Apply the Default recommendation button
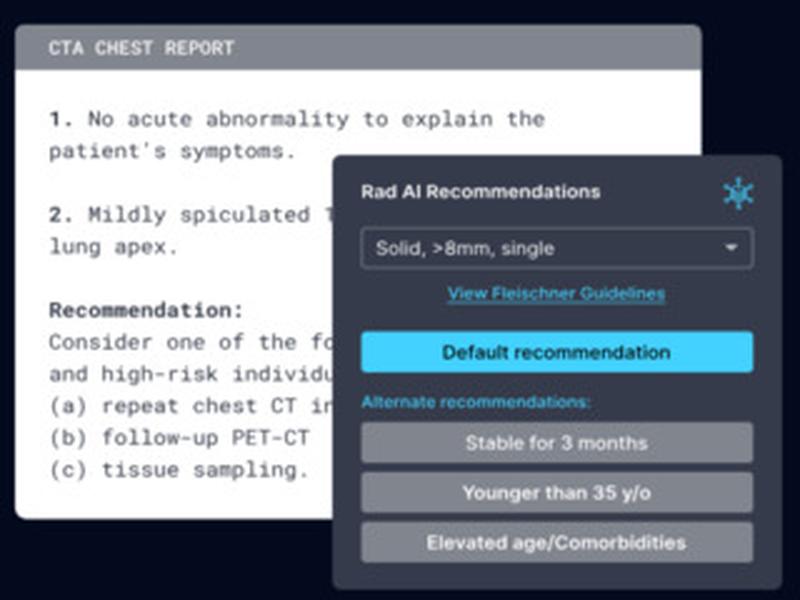 [557, 352]
